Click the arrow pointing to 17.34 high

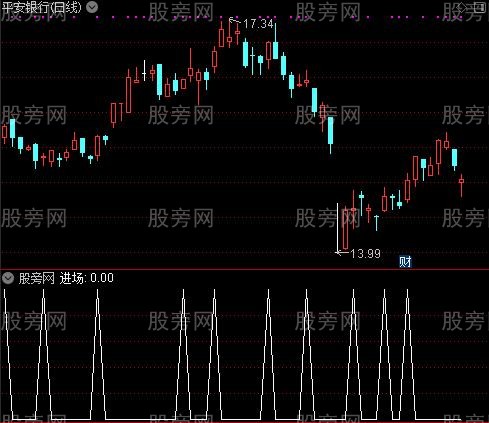[x=235, y=21]
